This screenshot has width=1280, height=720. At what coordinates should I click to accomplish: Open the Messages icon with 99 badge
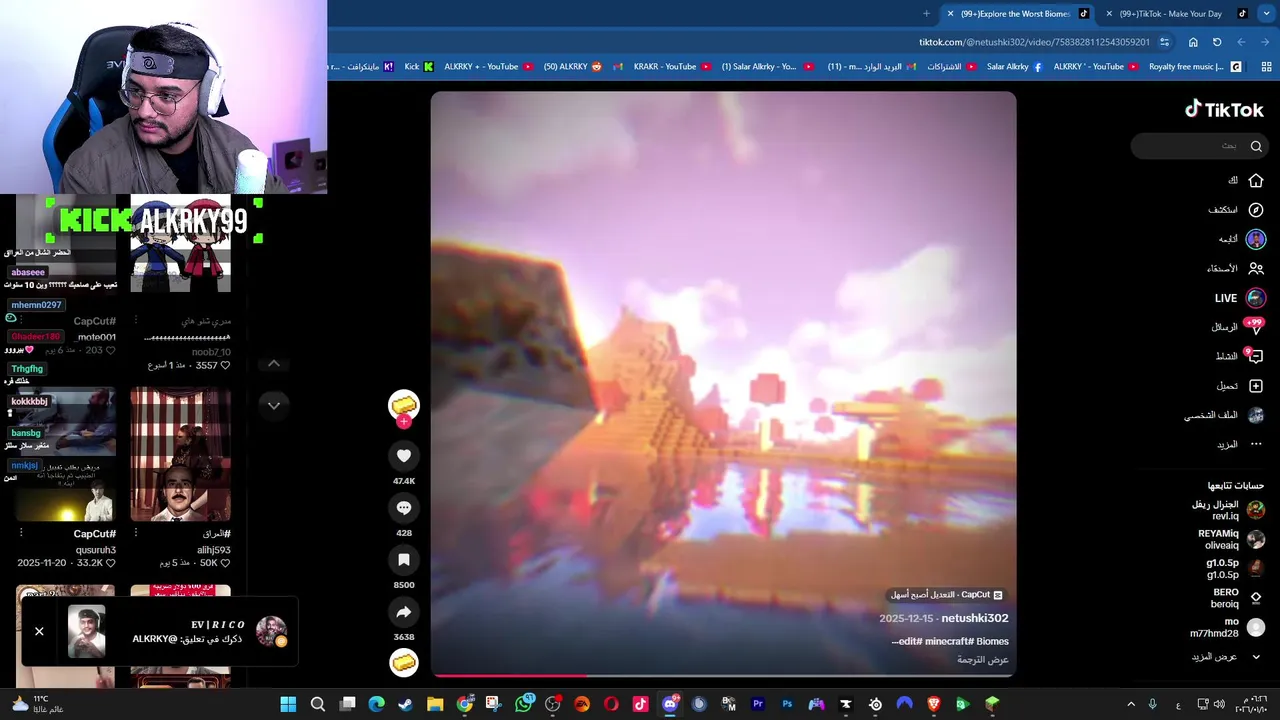(1256, 327)
